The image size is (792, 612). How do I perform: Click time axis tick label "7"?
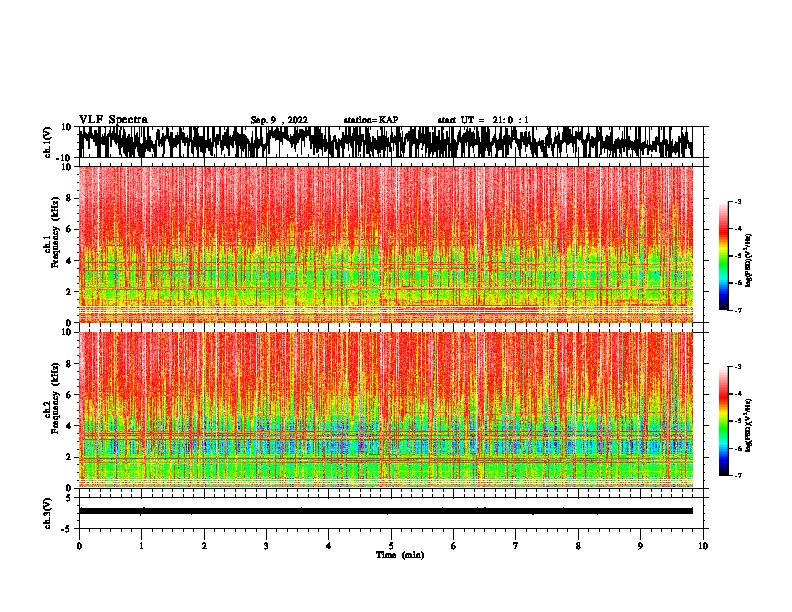tap(516, 546)
